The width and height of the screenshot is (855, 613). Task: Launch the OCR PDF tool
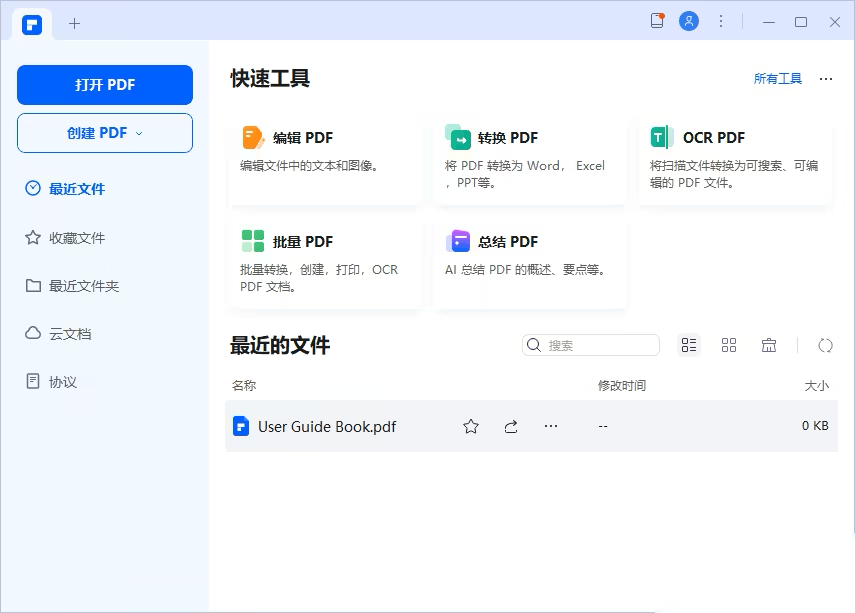click(x=735, y=160)
